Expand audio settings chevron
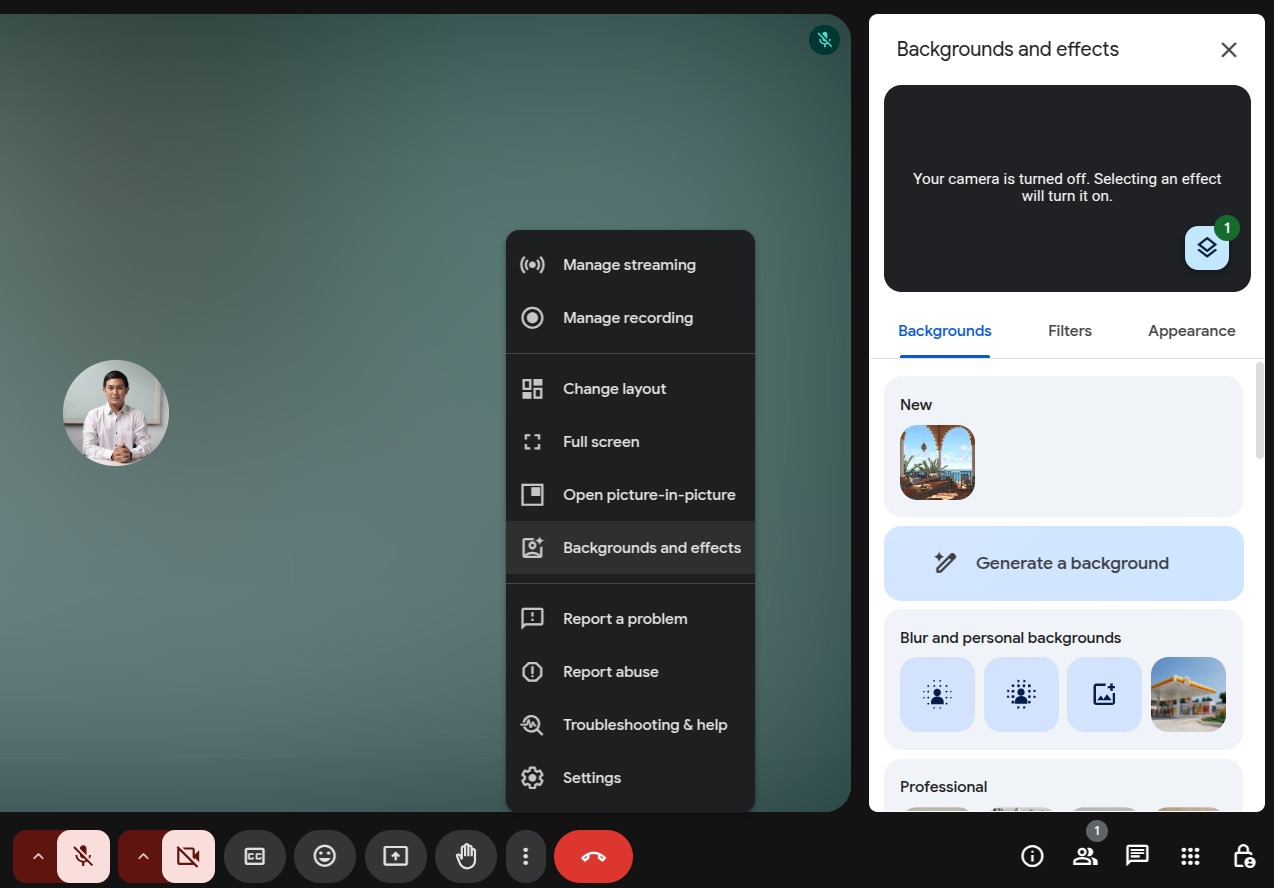This screenshot has width=1274, height=888. [x=38, y=856]
